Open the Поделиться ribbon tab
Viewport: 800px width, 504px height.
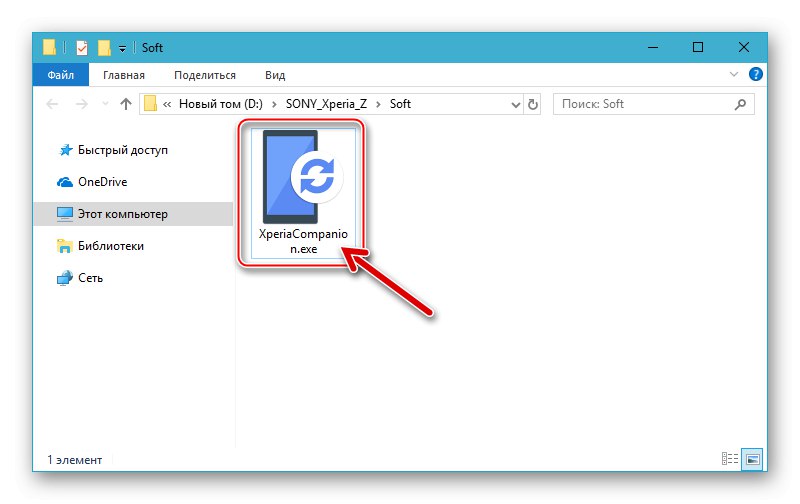pos(205,75)
